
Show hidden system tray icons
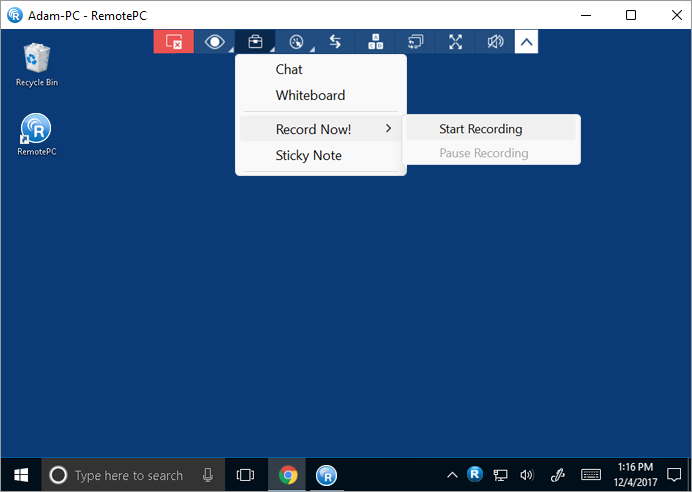pos(452,475)
